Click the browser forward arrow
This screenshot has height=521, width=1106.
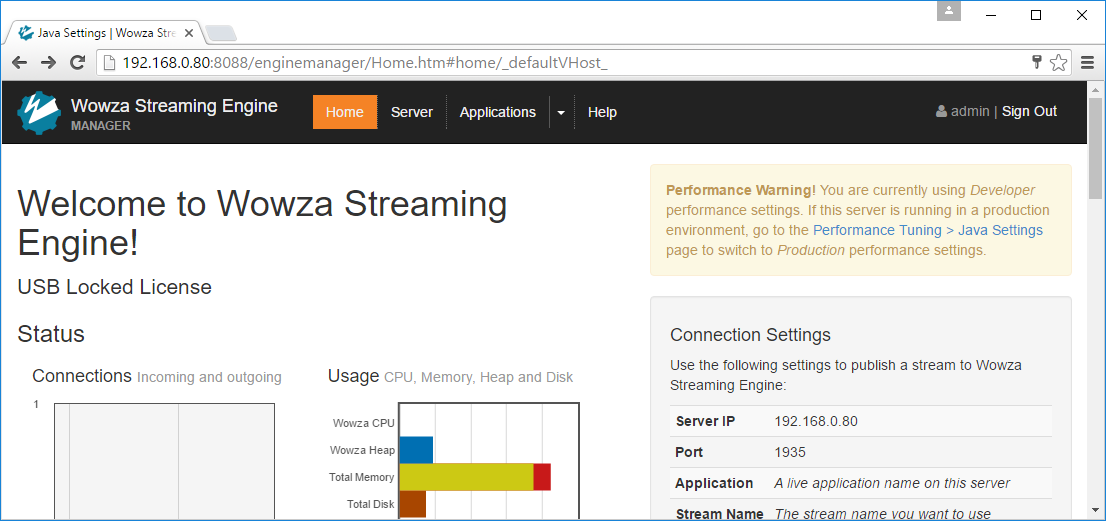point(49,63)
